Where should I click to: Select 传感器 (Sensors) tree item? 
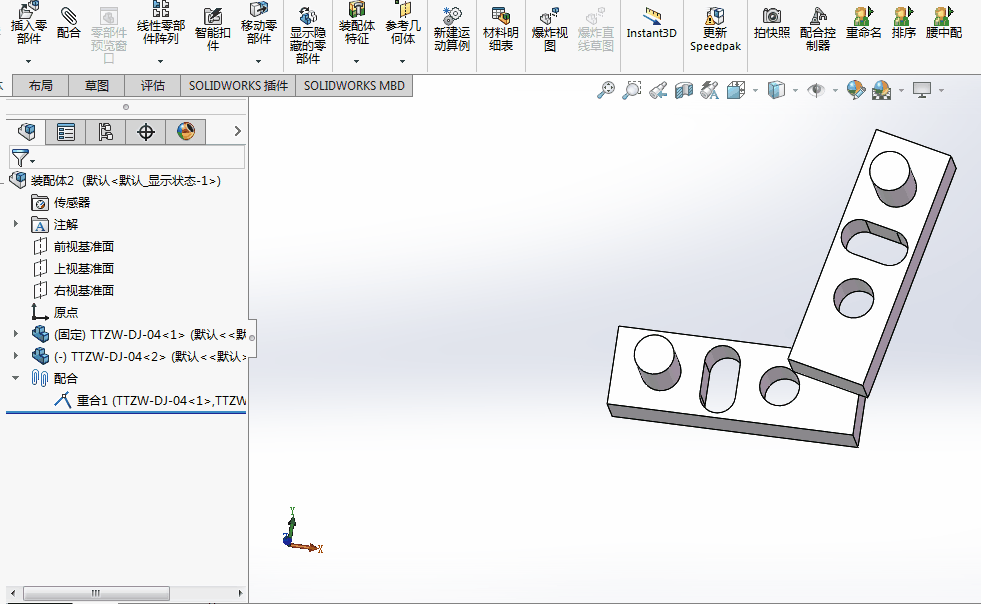click(61, 203)
